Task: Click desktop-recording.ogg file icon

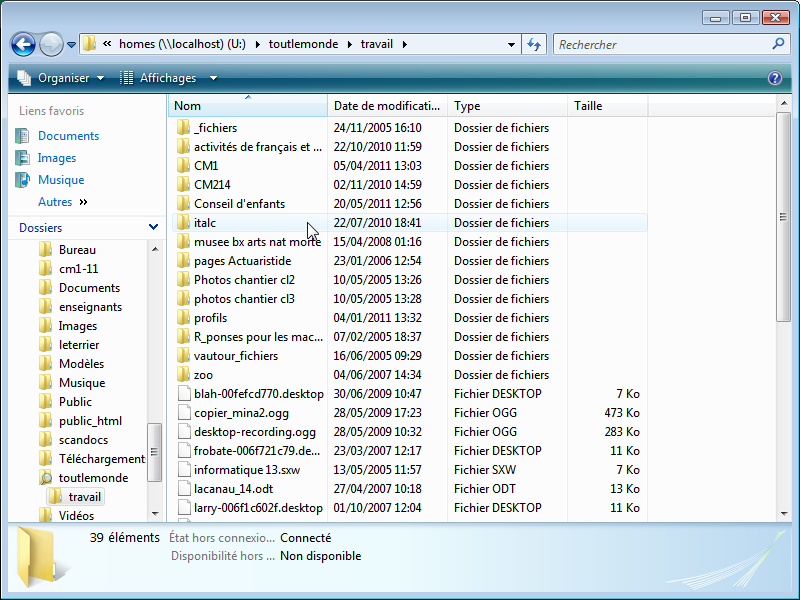Action: coord(184,432)
